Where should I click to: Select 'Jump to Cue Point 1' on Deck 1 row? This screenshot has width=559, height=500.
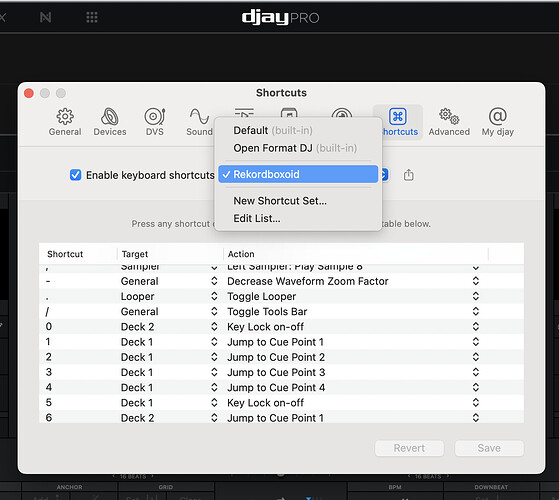tap(276, 342)
